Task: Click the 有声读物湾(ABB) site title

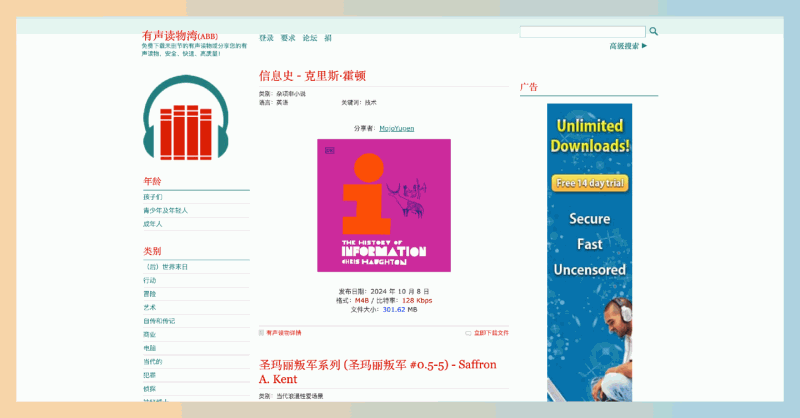Action: (x=180, y=36)
